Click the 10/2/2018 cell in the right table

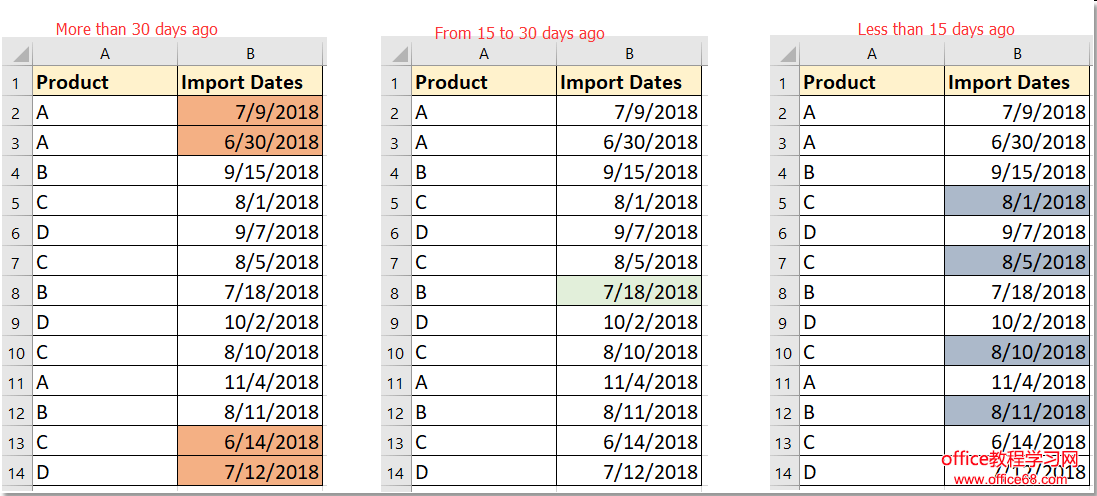(x=1017, y=322)
